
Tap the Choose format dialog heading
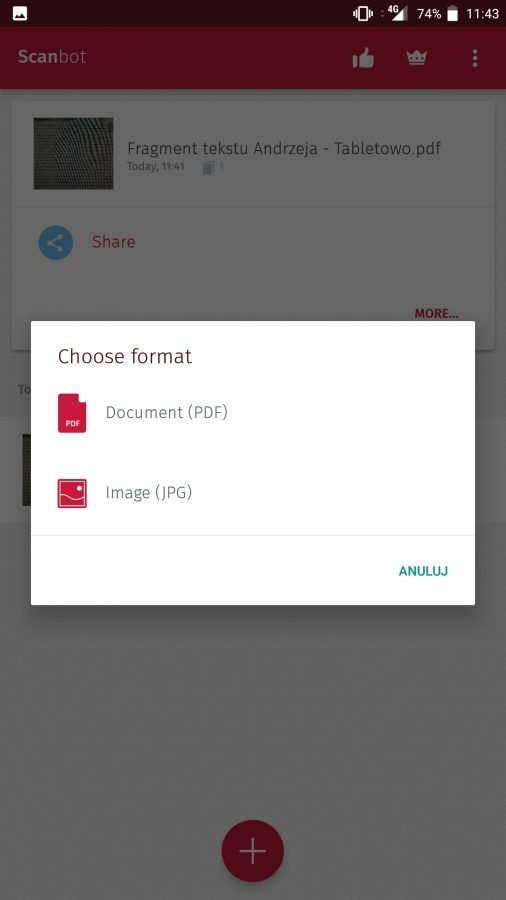(124, 356)
